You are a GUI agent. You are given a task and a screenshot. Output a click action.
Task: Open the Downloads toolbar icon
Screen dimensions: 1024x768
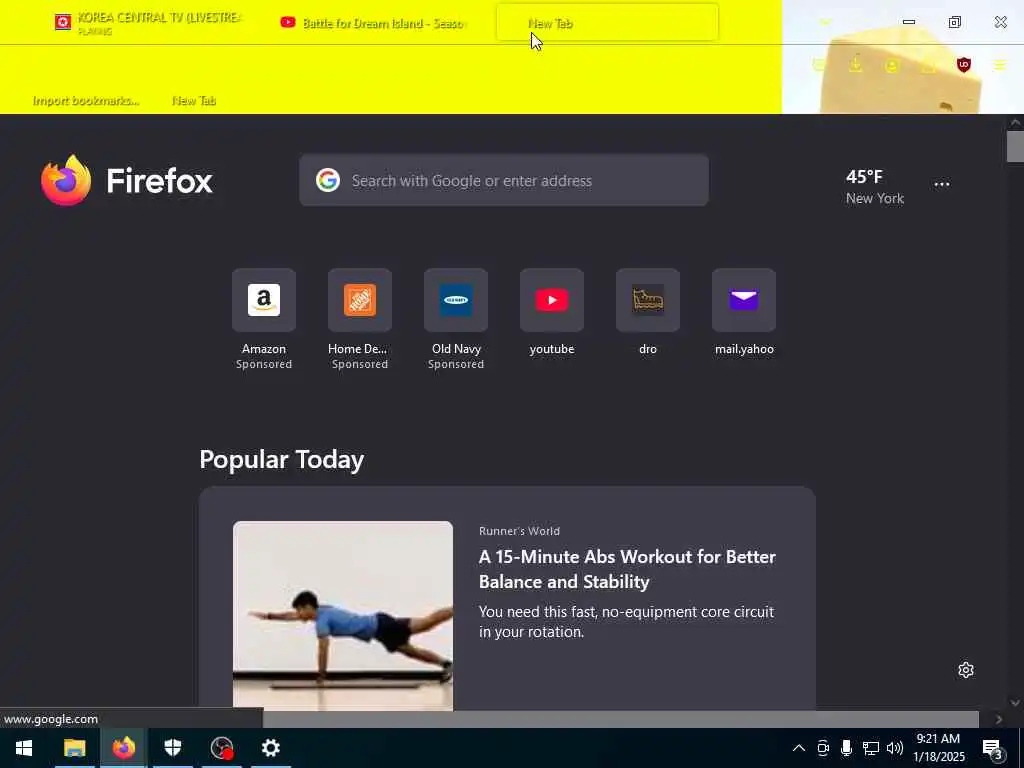pyautogui.click(x=856, y=65)
